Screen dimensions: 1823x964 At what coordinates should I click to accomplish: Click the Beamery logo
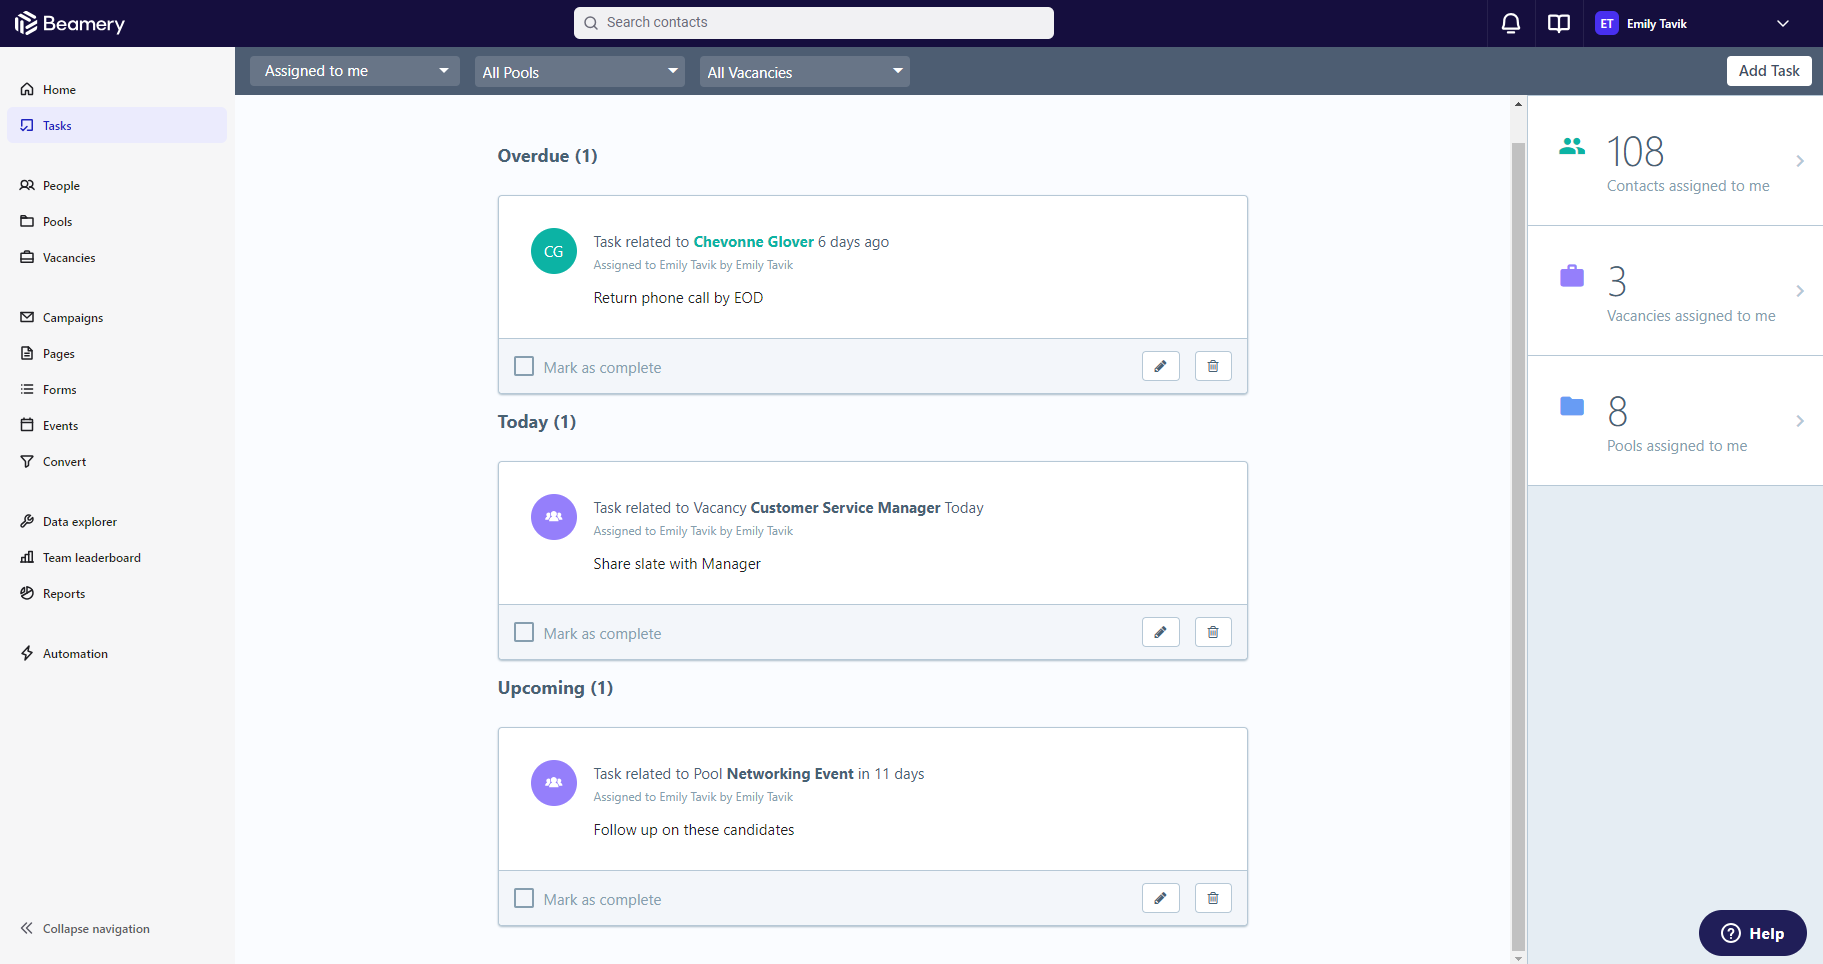coord(70,23)
